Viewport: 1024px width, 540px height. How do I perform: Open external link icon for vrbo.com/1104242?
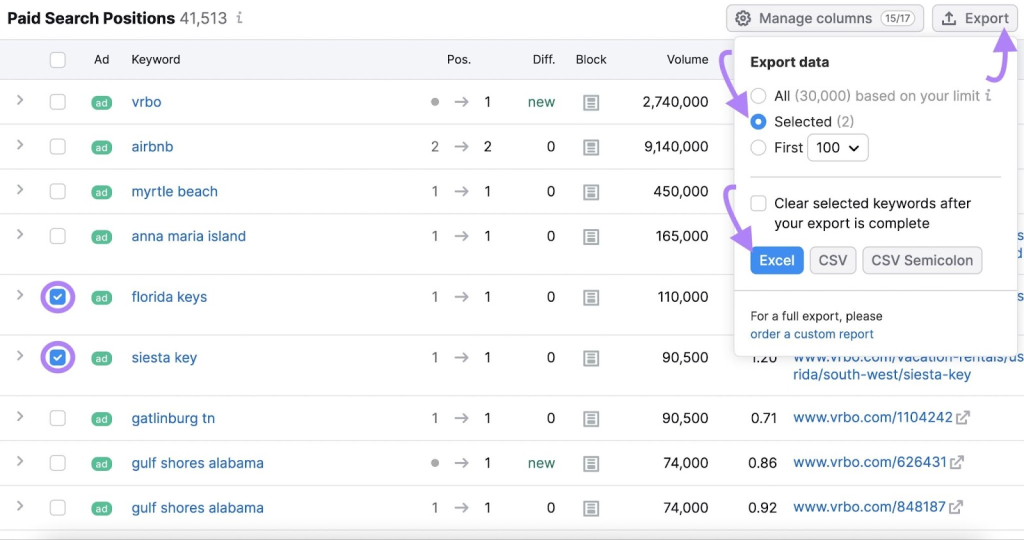click(x=962, y=418)
